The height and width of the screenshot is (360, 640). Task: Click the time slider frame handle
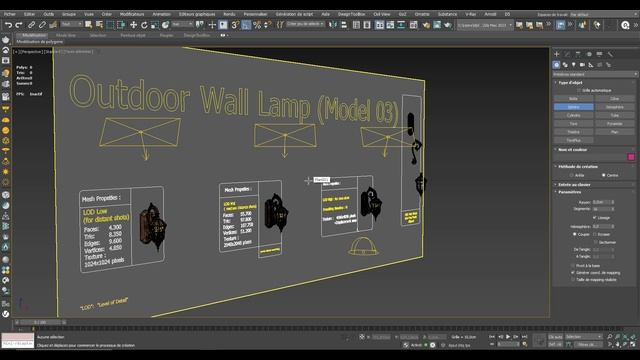[40, 322]
